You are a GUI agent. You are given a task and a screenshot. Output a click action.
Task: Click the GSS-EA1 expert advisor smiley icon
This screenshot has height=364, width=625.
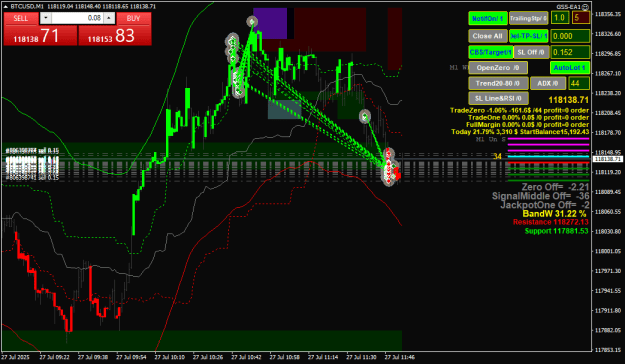(585, 7)
